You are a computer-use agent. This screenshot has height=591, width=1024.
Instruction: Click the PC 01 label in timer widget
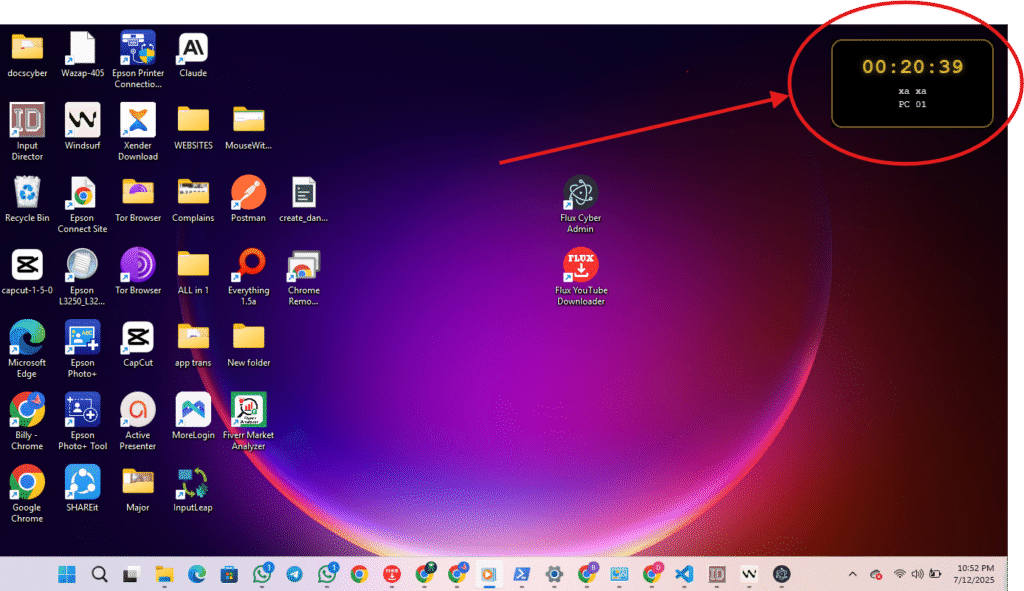click(912, 104)
